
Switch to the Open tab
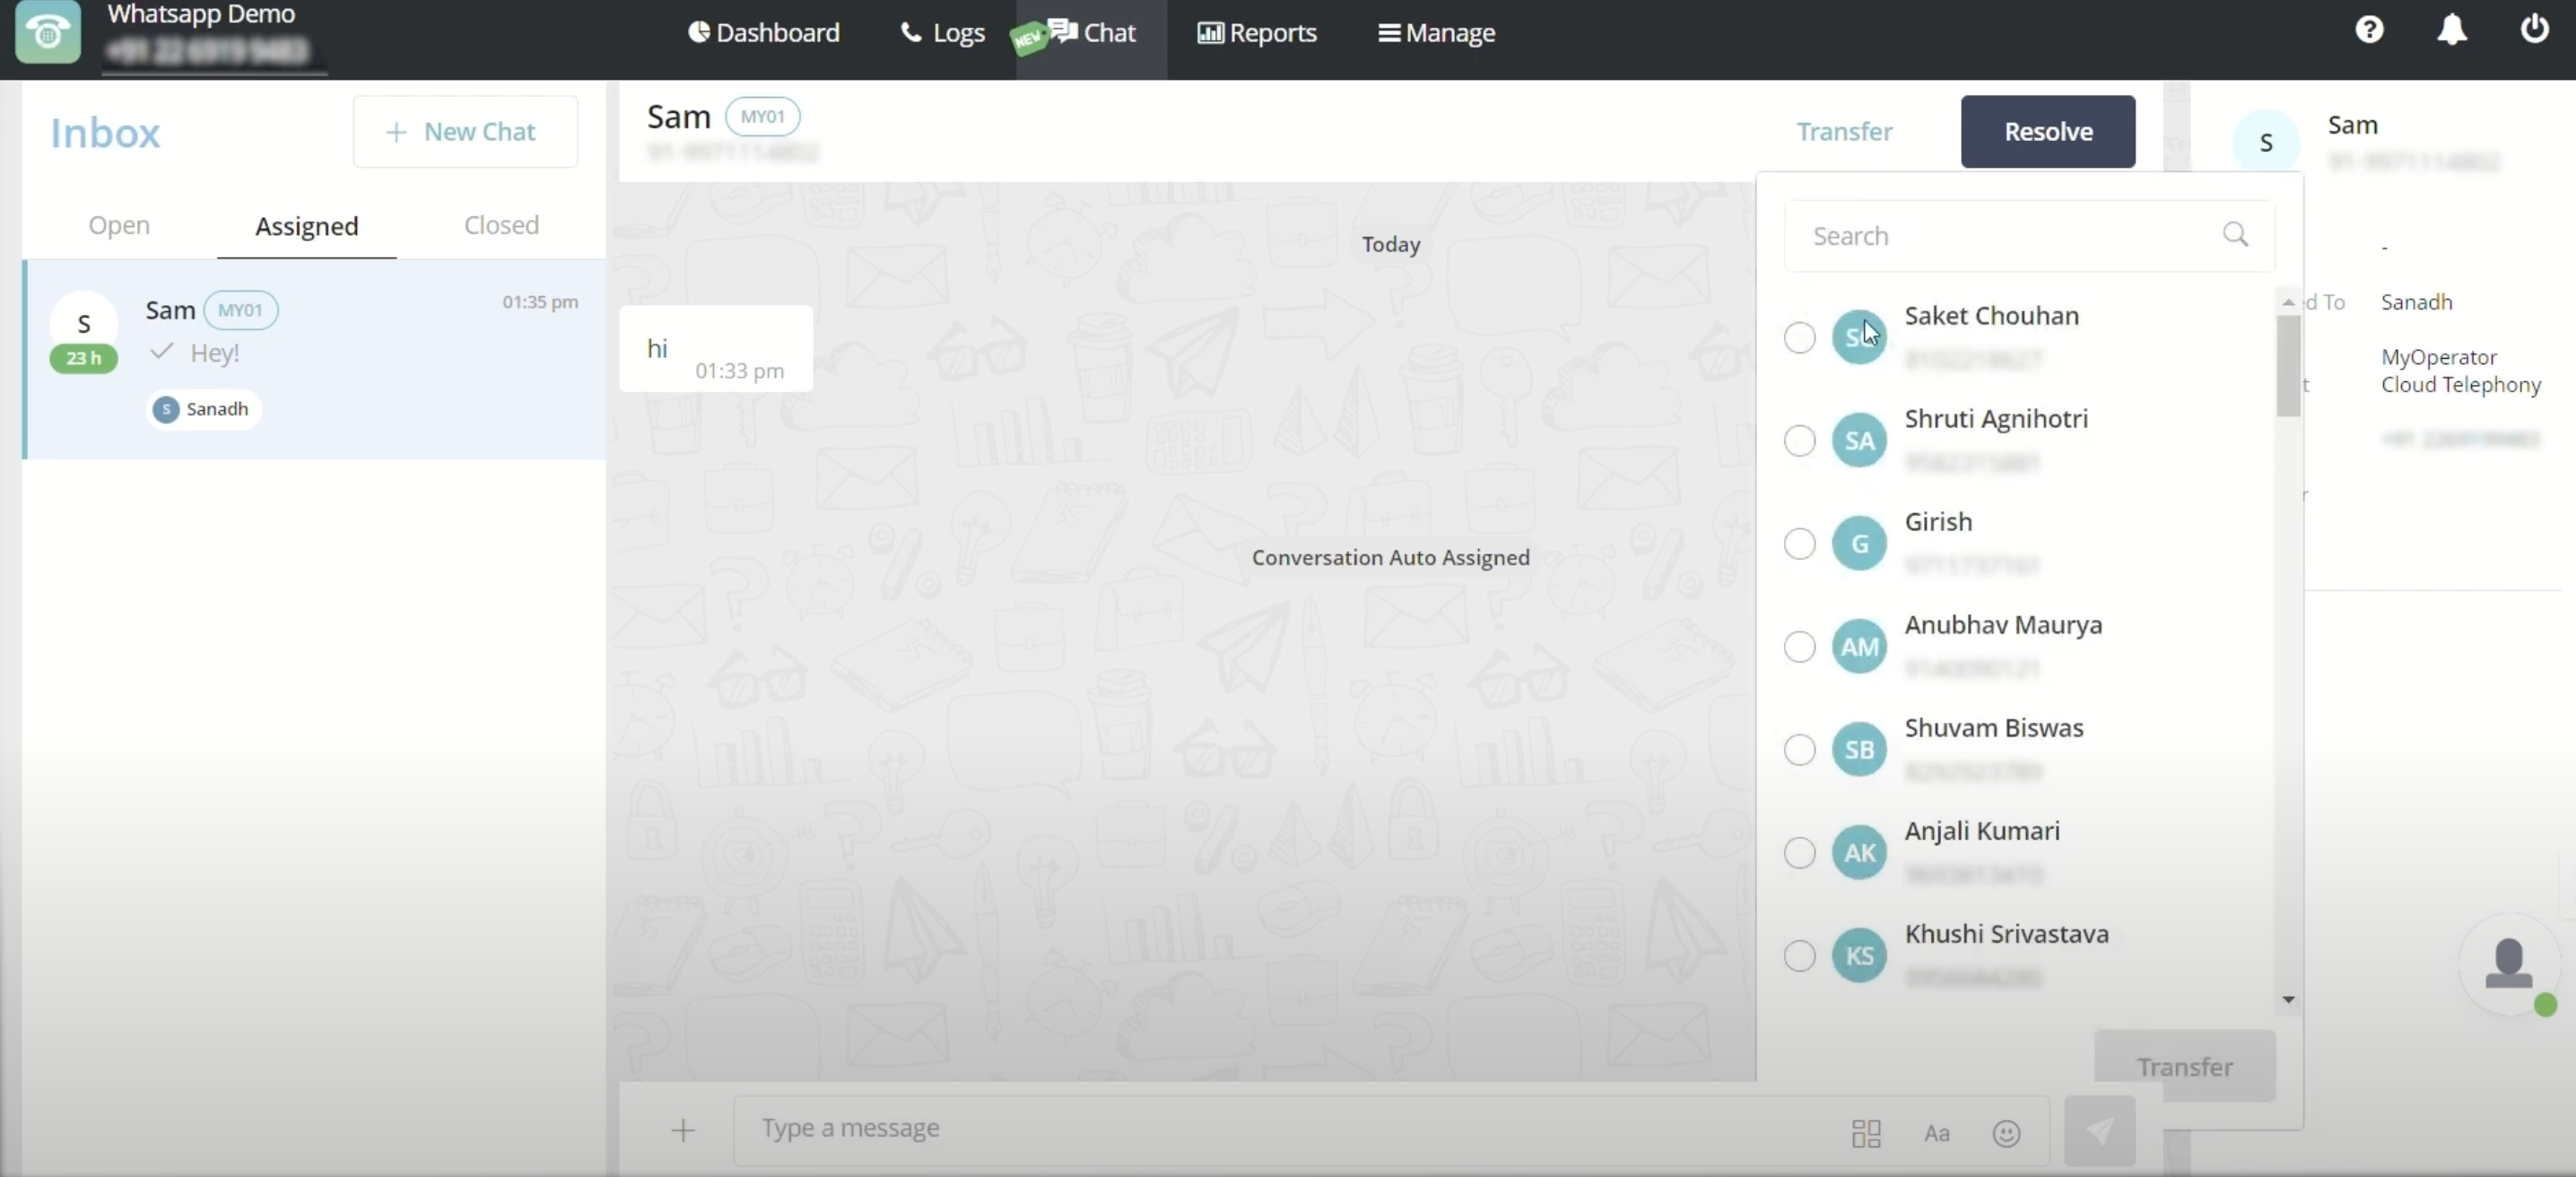click(x=119, y=225)
